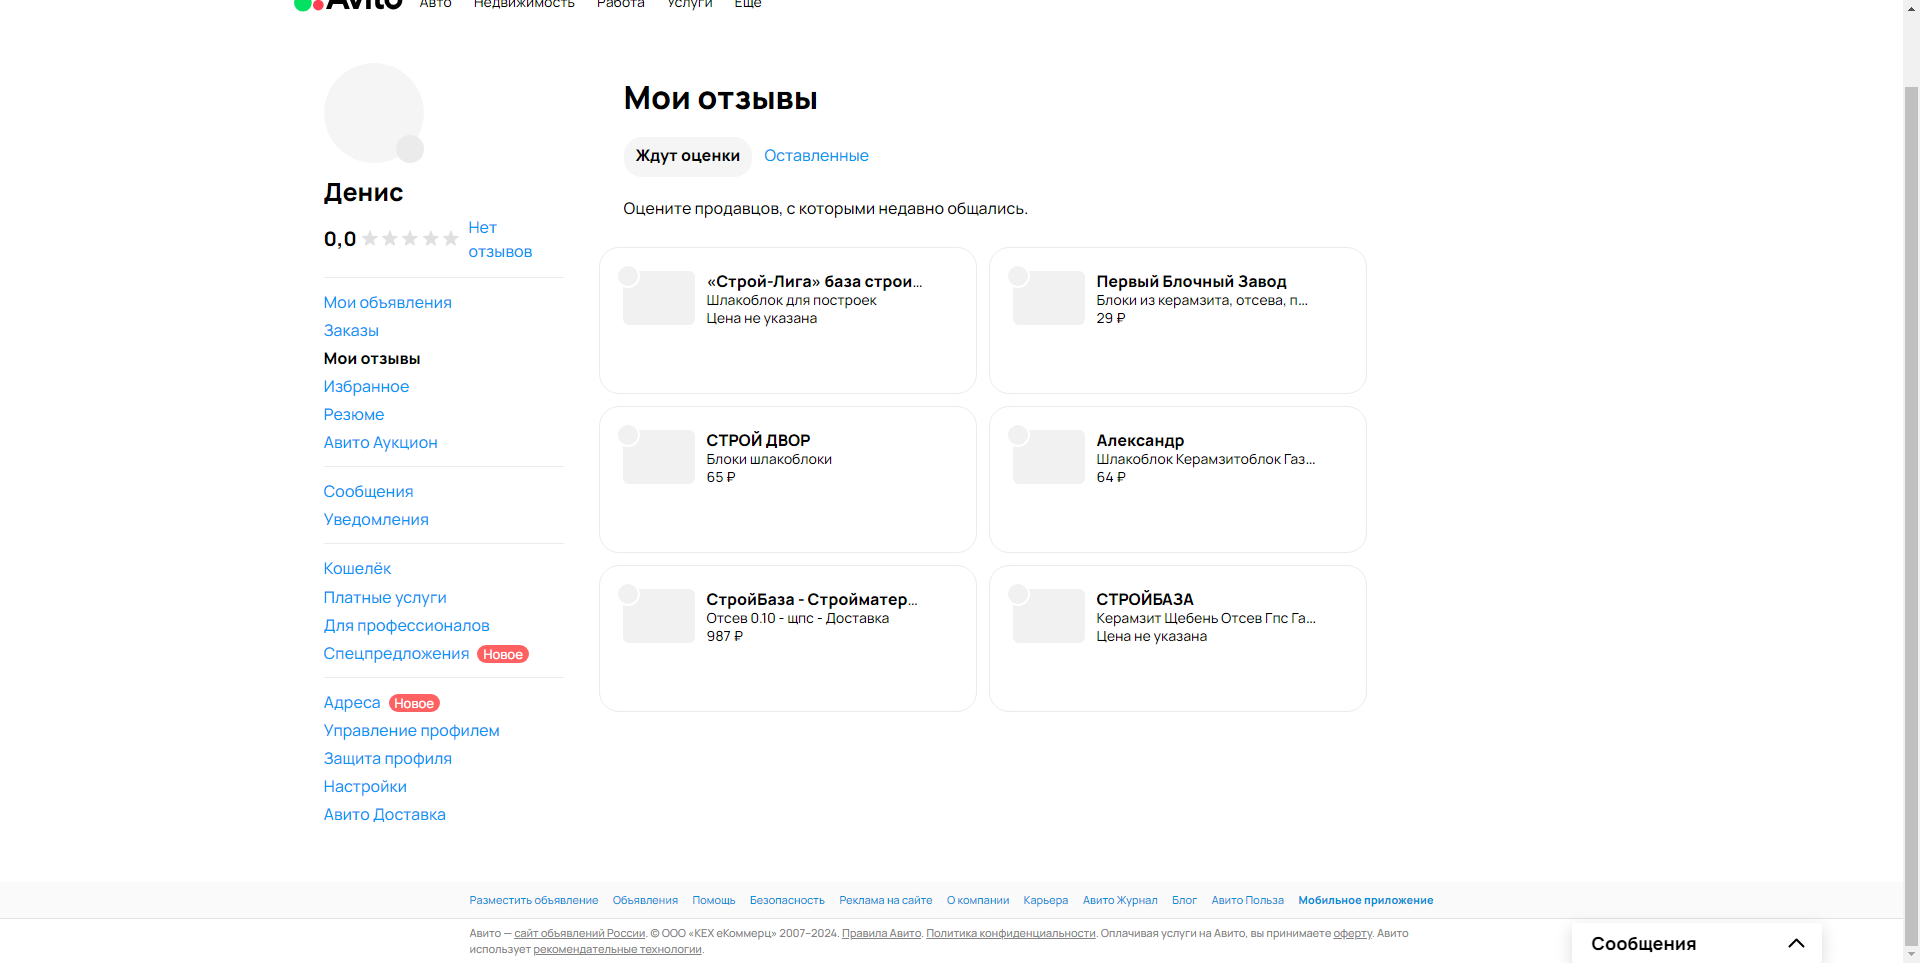Open Авито Доставка in sidebar
Image resolution: width=1920 pixels, height=963 pixels.
(384, 815)
